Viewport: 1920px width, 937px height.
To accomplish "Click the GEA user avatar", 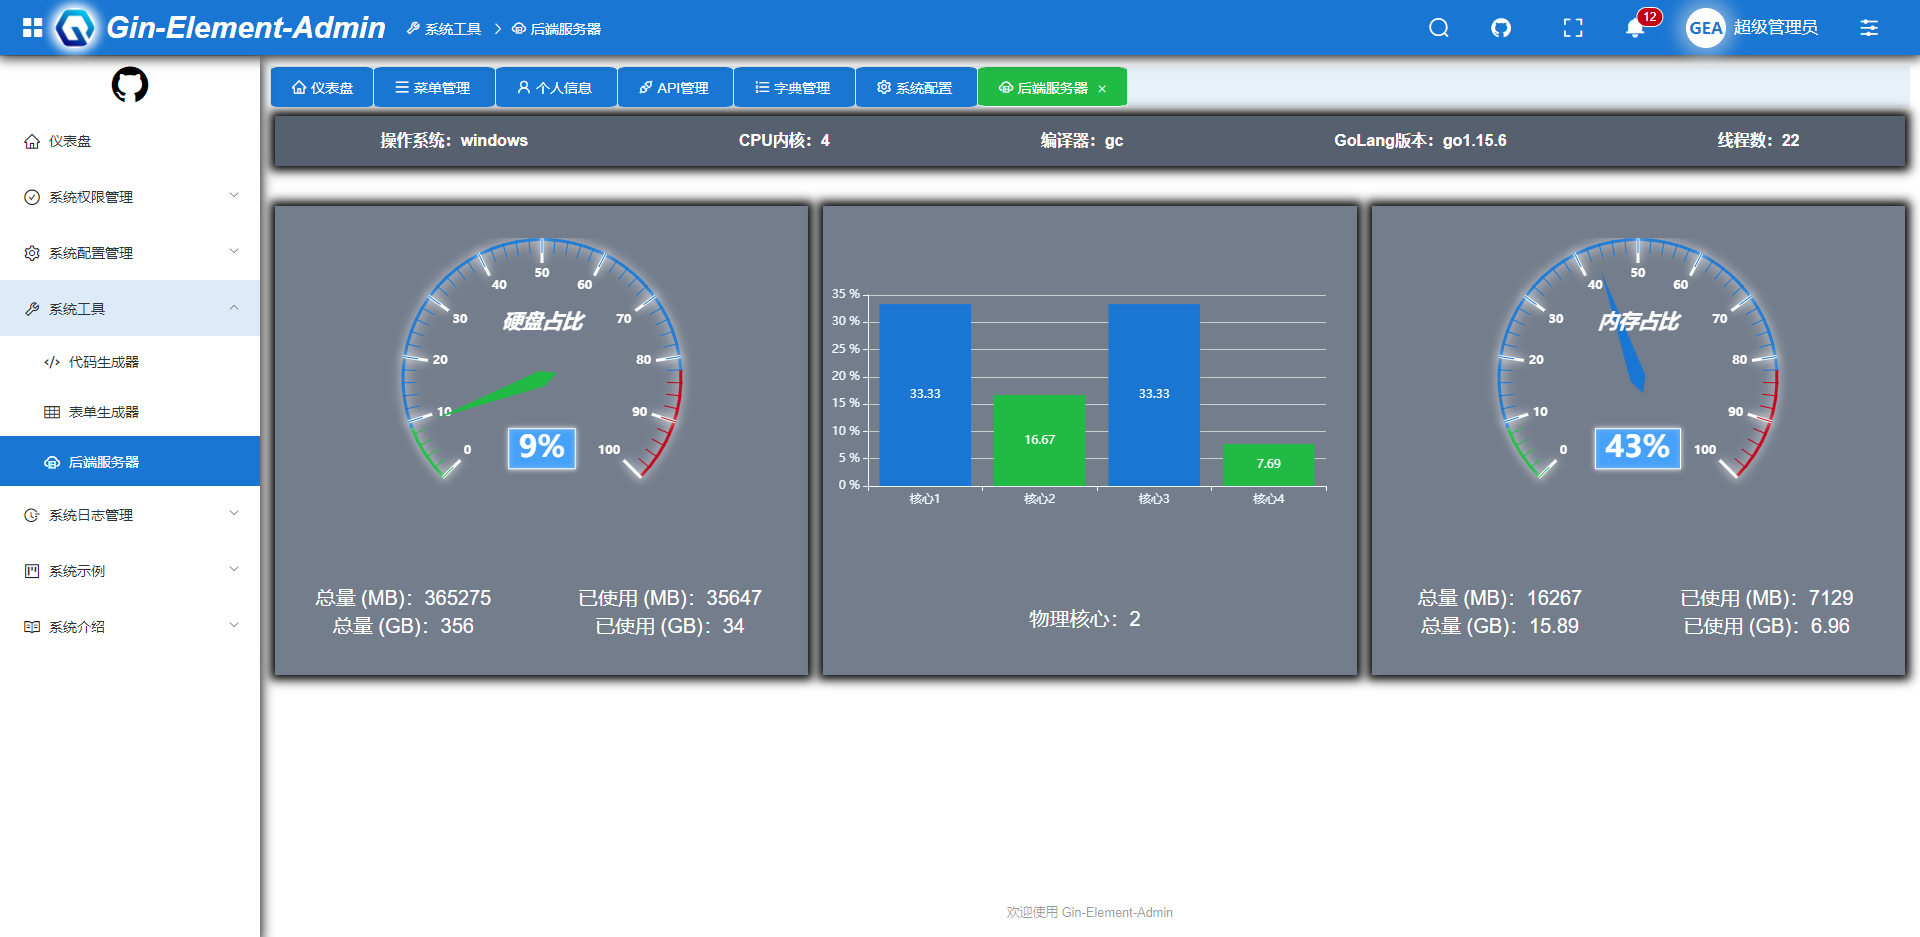I will click(1705, 28).
